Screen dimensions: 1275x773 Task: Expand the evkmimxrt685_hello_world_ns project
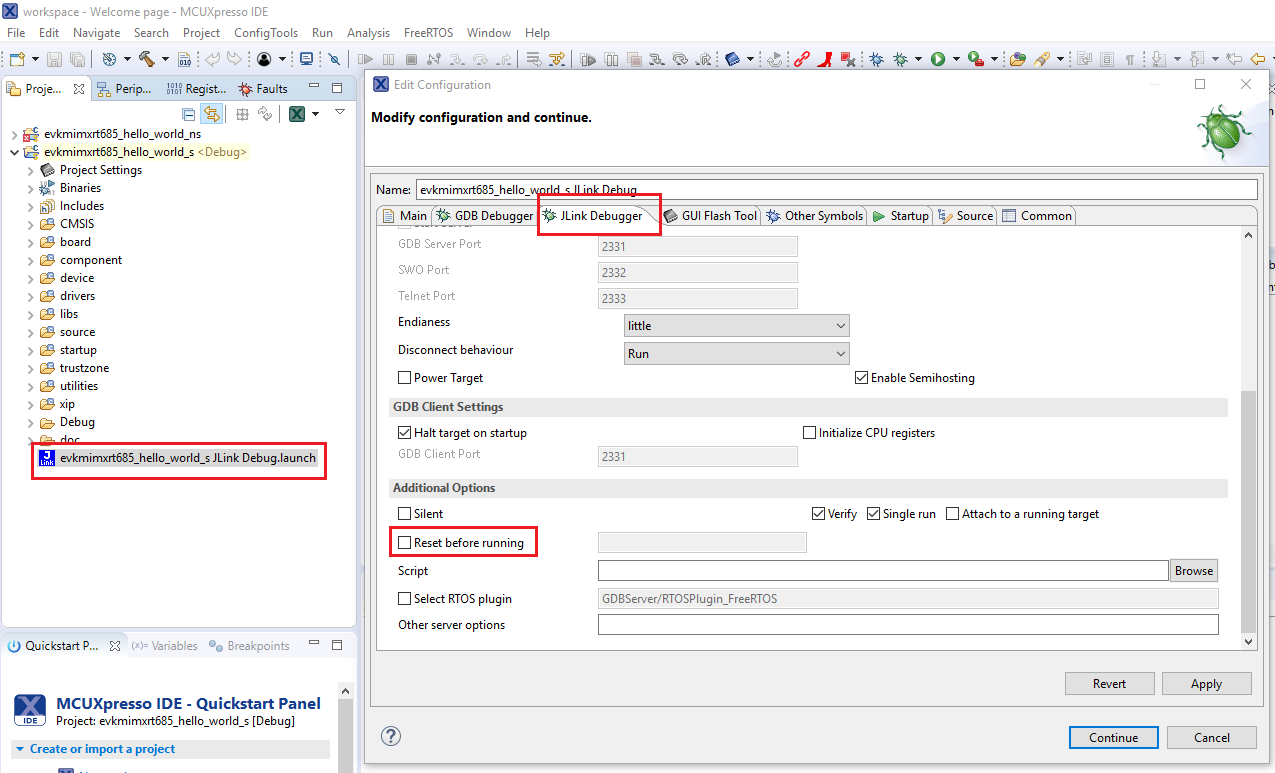[x=14, y=134]
